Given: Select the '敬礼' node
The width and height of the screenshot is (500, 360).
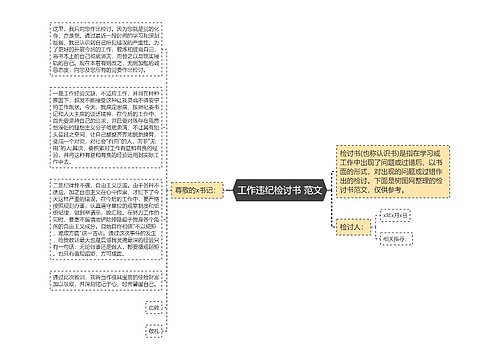Looking at the screenshot, I should (x=154, y=331).
